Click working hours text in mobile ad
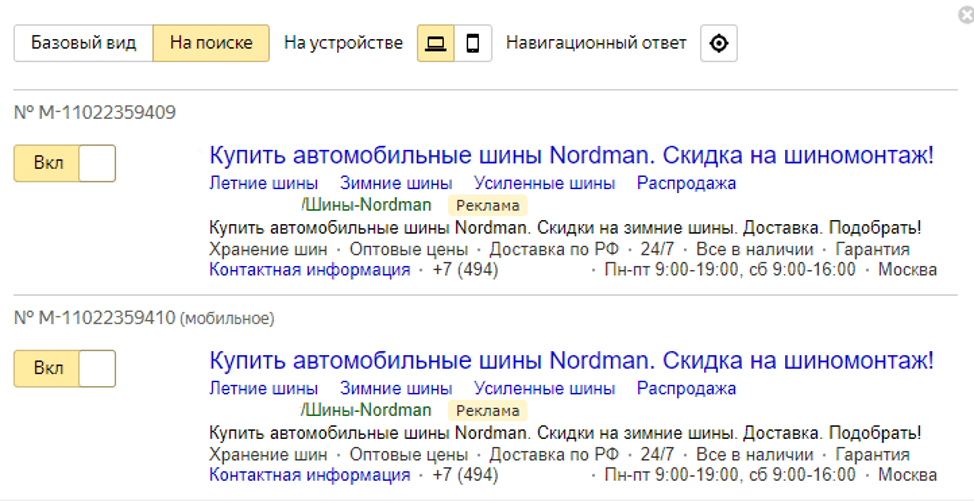 click(730, 475)
